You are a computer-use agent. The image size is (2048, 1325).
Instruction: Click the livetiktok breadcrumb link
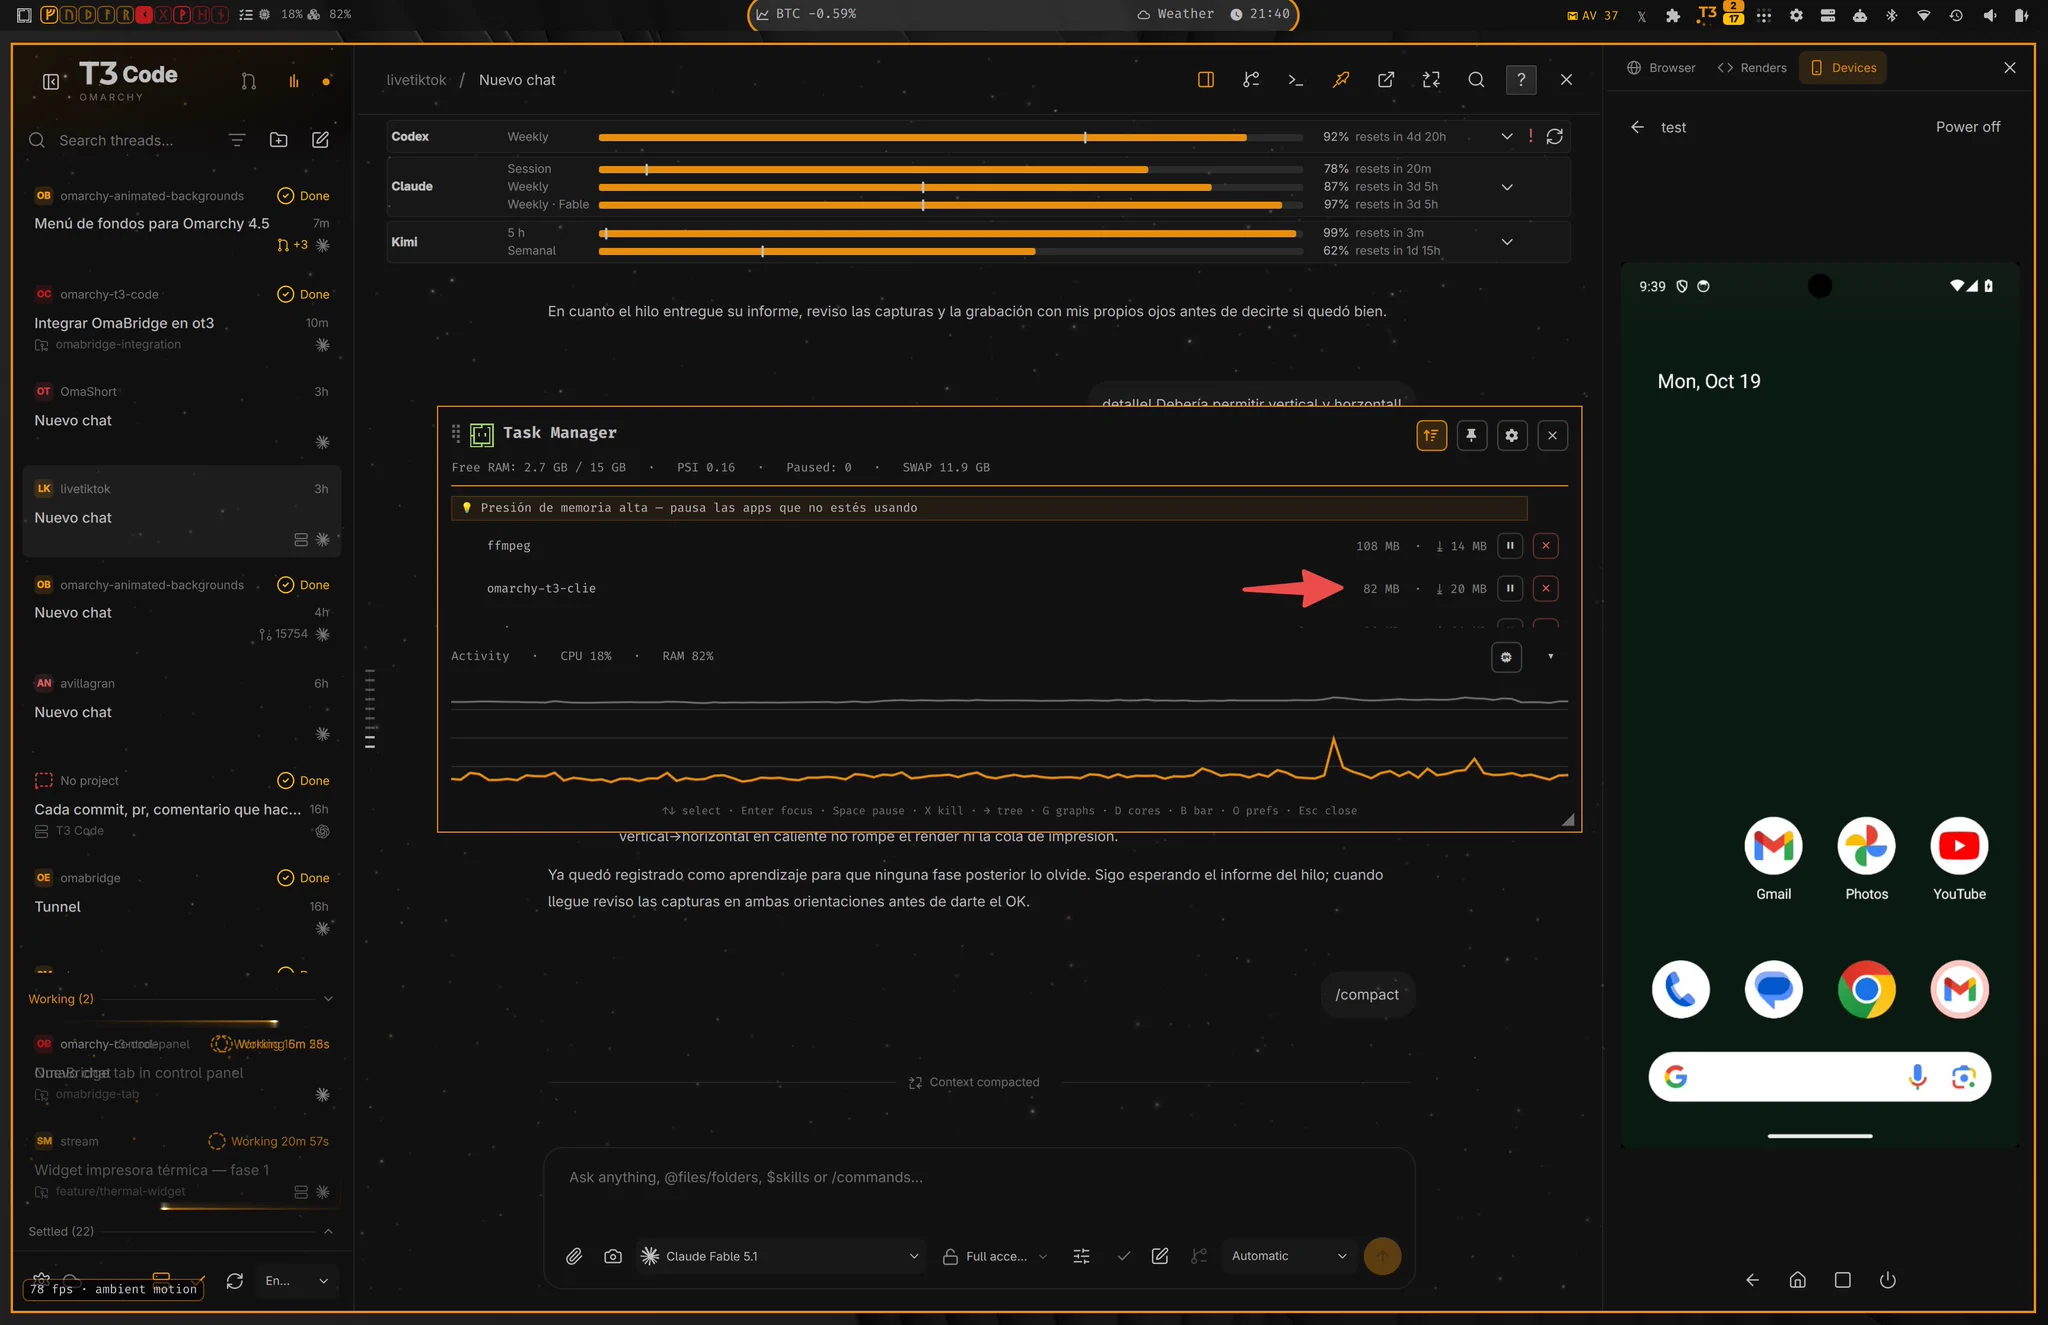pyautogui.click(x=416, y=80)
